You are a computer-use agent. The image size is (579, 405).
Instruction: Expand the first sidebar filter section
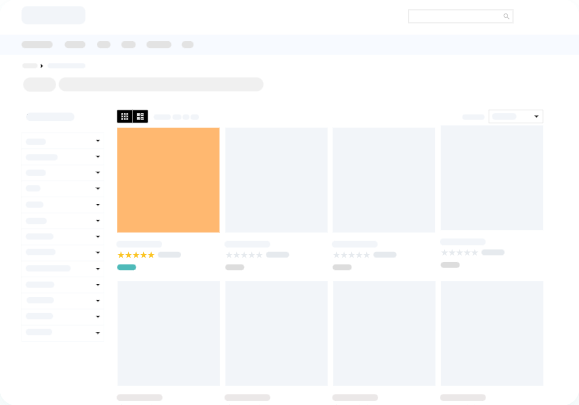[x=63, y=141]
